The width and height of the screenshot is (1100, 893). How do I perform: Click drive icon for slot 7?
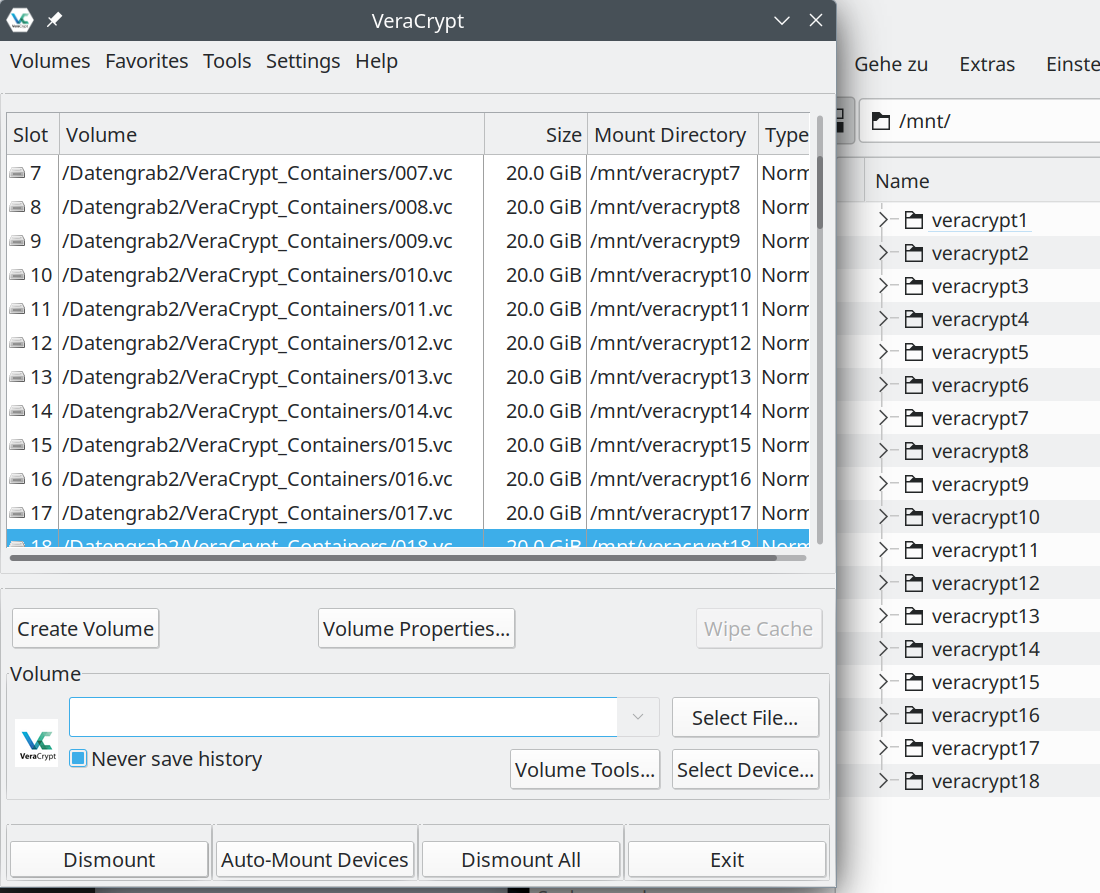(17, 173)
